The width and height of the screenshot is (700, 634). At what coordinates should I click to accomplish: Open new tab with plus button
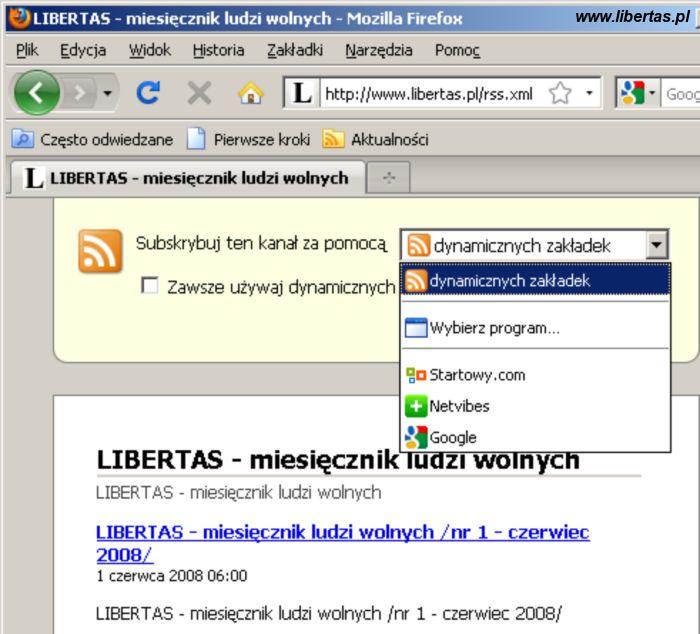click(x=389, y=178)
